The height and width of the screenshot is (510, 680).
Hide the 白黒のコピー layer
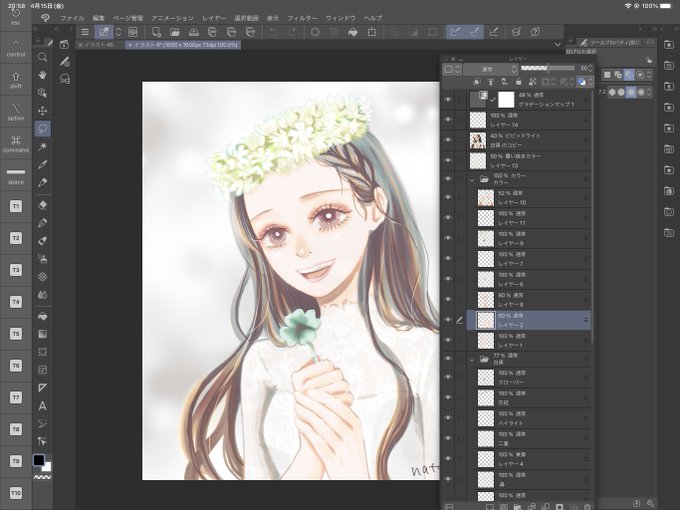(x=448, y=140)
